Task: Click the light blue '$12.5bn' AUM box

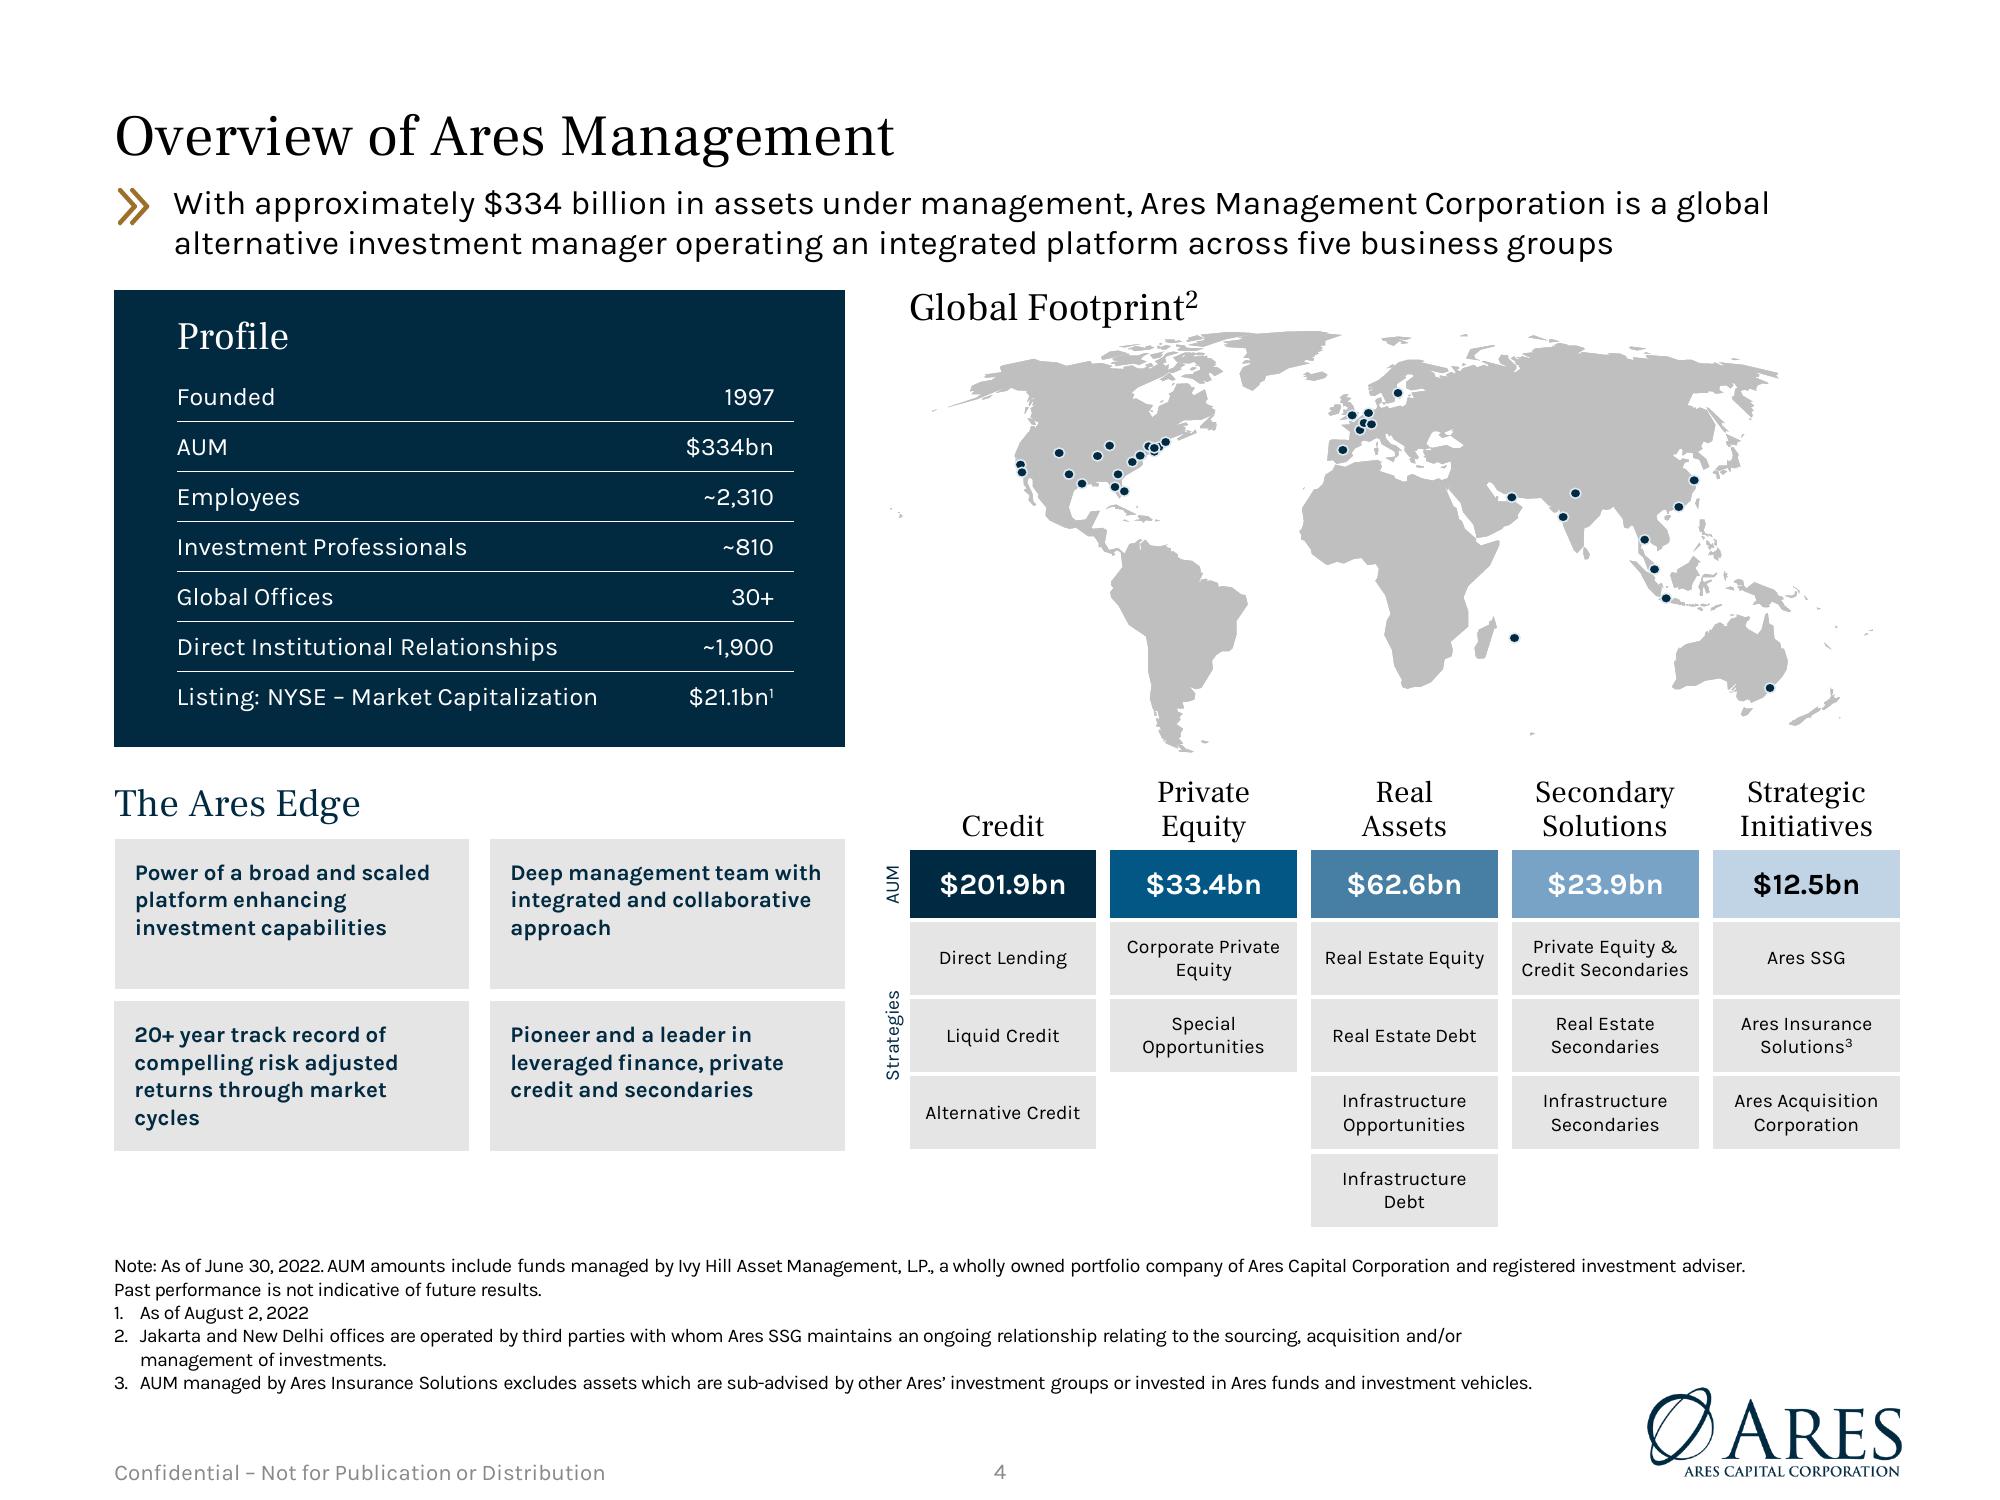Action: (x=1806, y=884)
